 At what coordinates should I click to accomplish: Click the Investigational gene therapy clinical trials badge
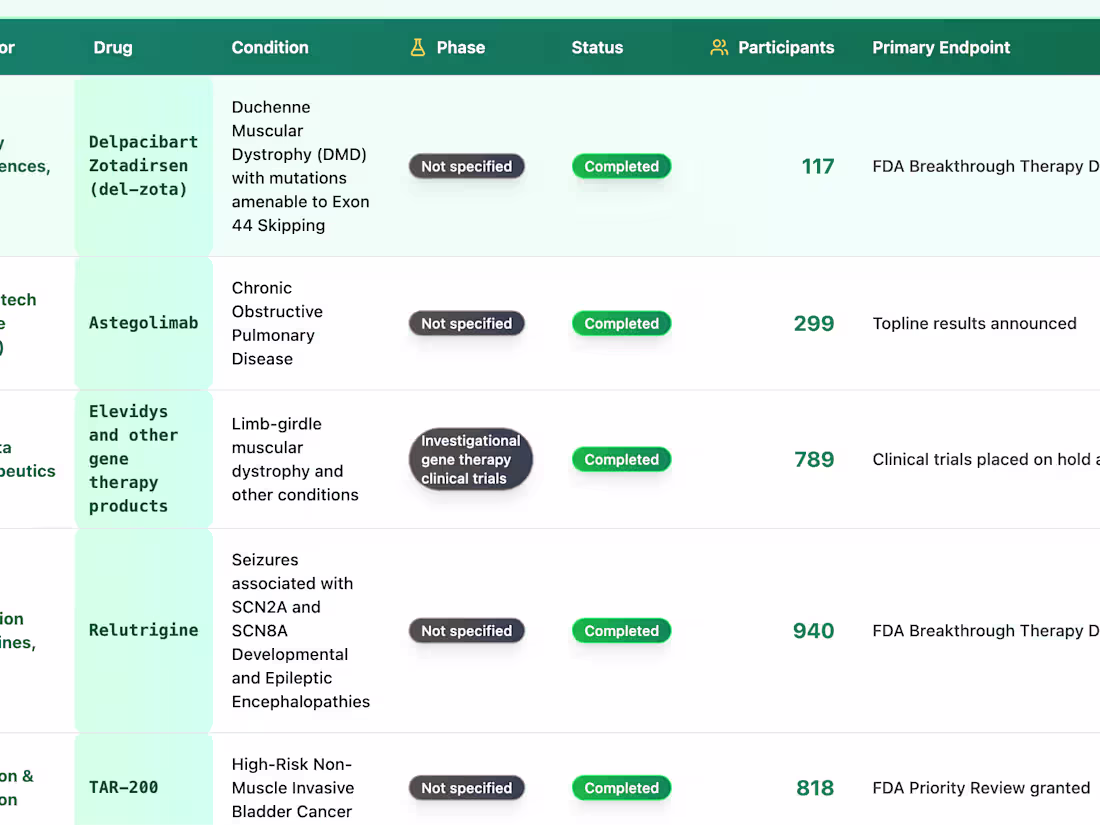[x=470, y=459]
